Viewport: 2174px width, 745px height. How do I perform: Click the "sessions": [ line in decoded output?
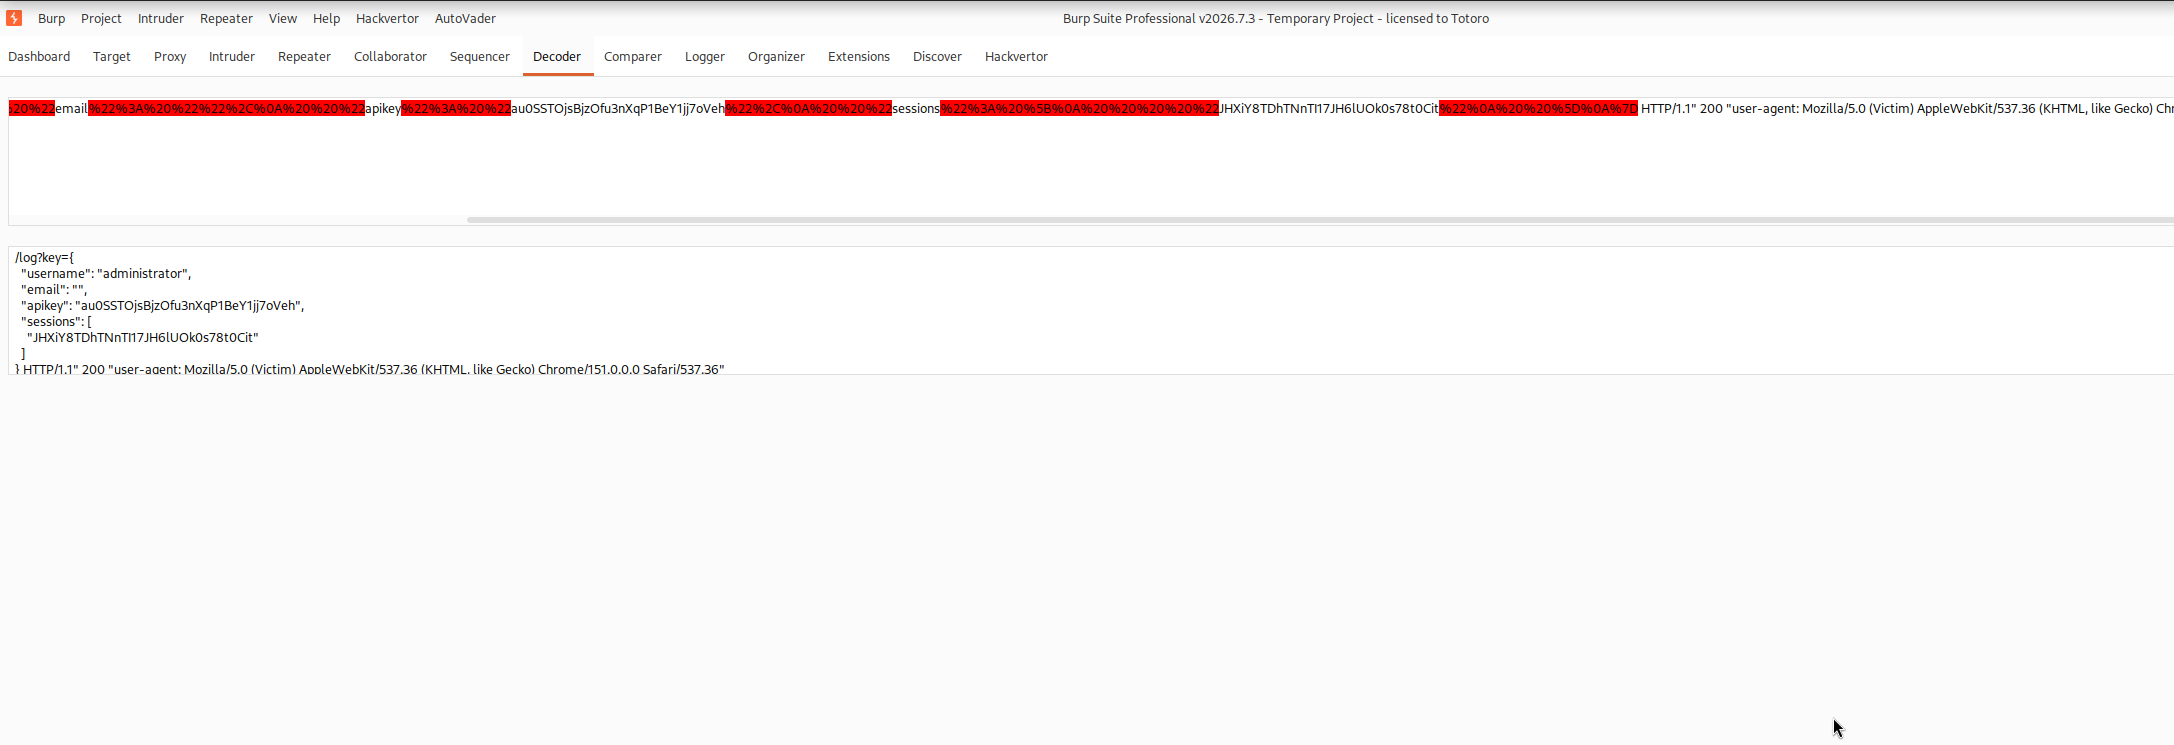(56, 321)
